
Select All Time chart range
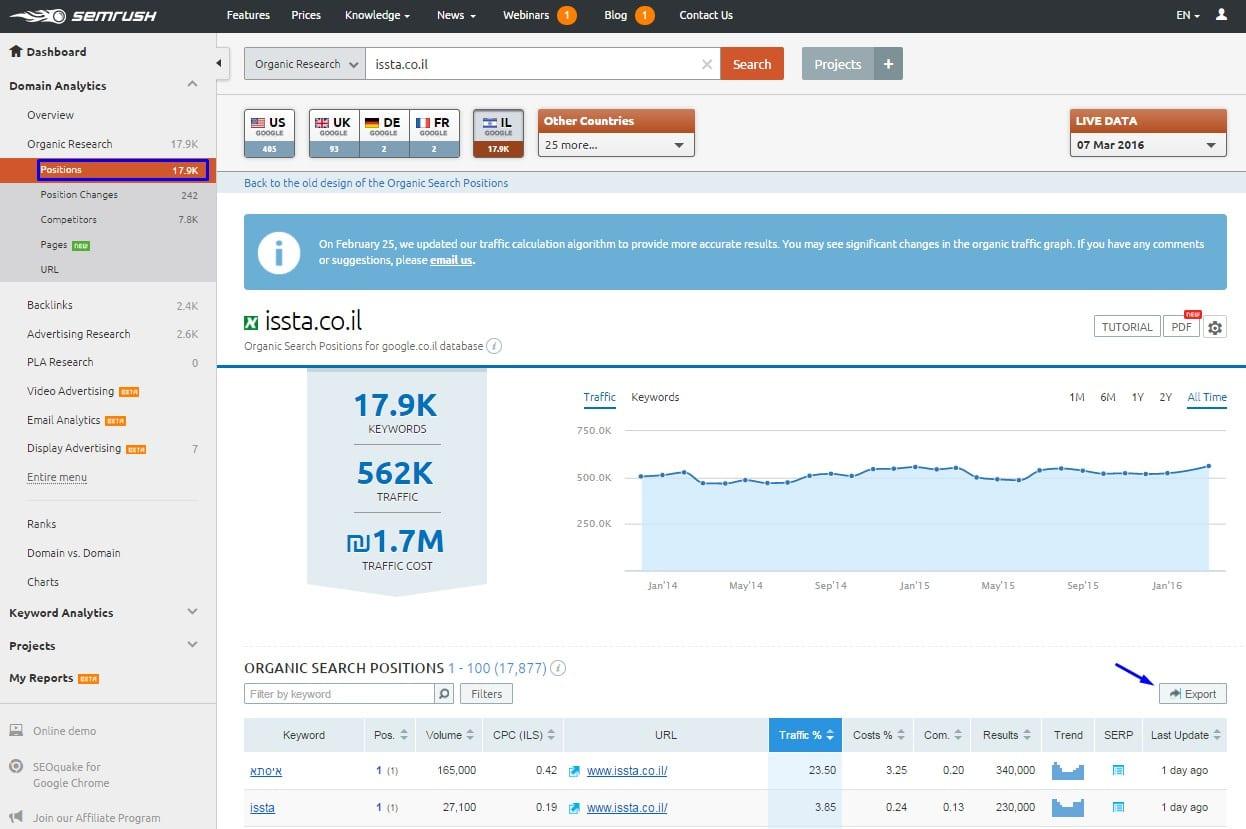pyautogui.click(x=1207, y=397)
